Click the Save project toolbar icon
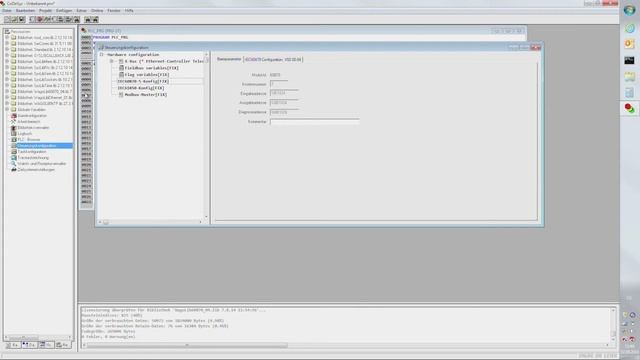The height and width of the screenshot is (360, 640). pyautogui.click(x=22, y=19)
